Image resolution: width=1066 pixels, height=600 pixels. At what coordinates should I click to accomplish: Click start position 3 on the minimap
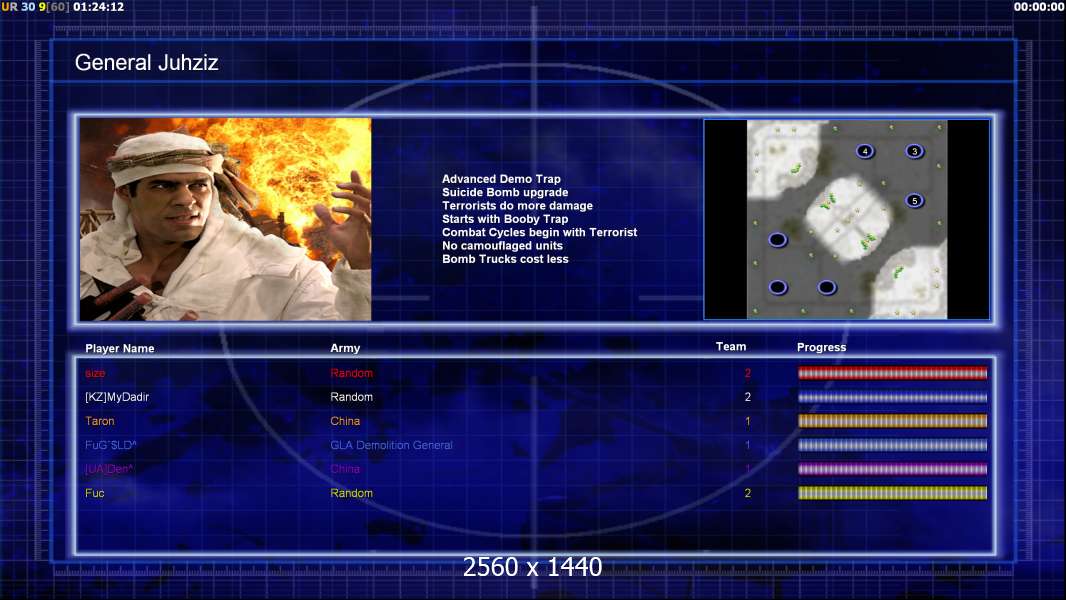(914, 151)
